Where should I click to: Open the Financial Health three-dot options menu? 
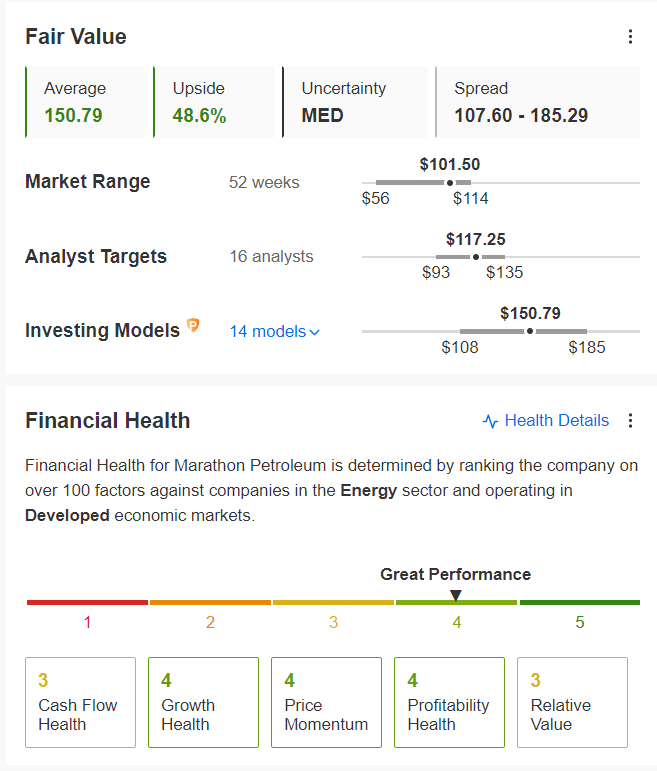pos(630,420)
